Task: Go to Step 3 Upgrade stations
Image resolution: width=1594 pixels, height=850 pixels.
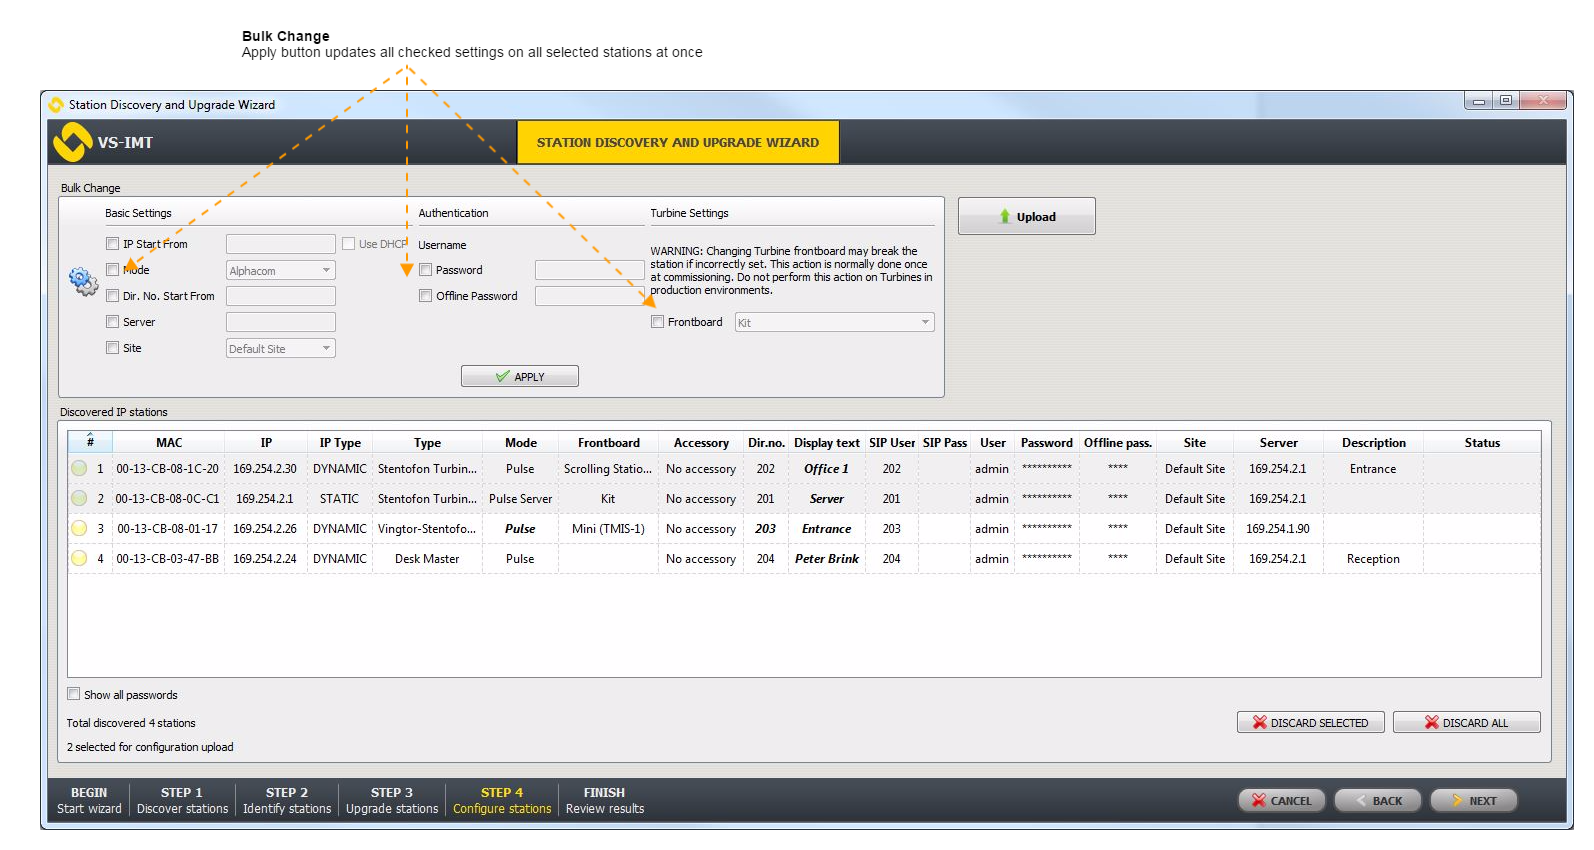Action: [x=392, y=800]
